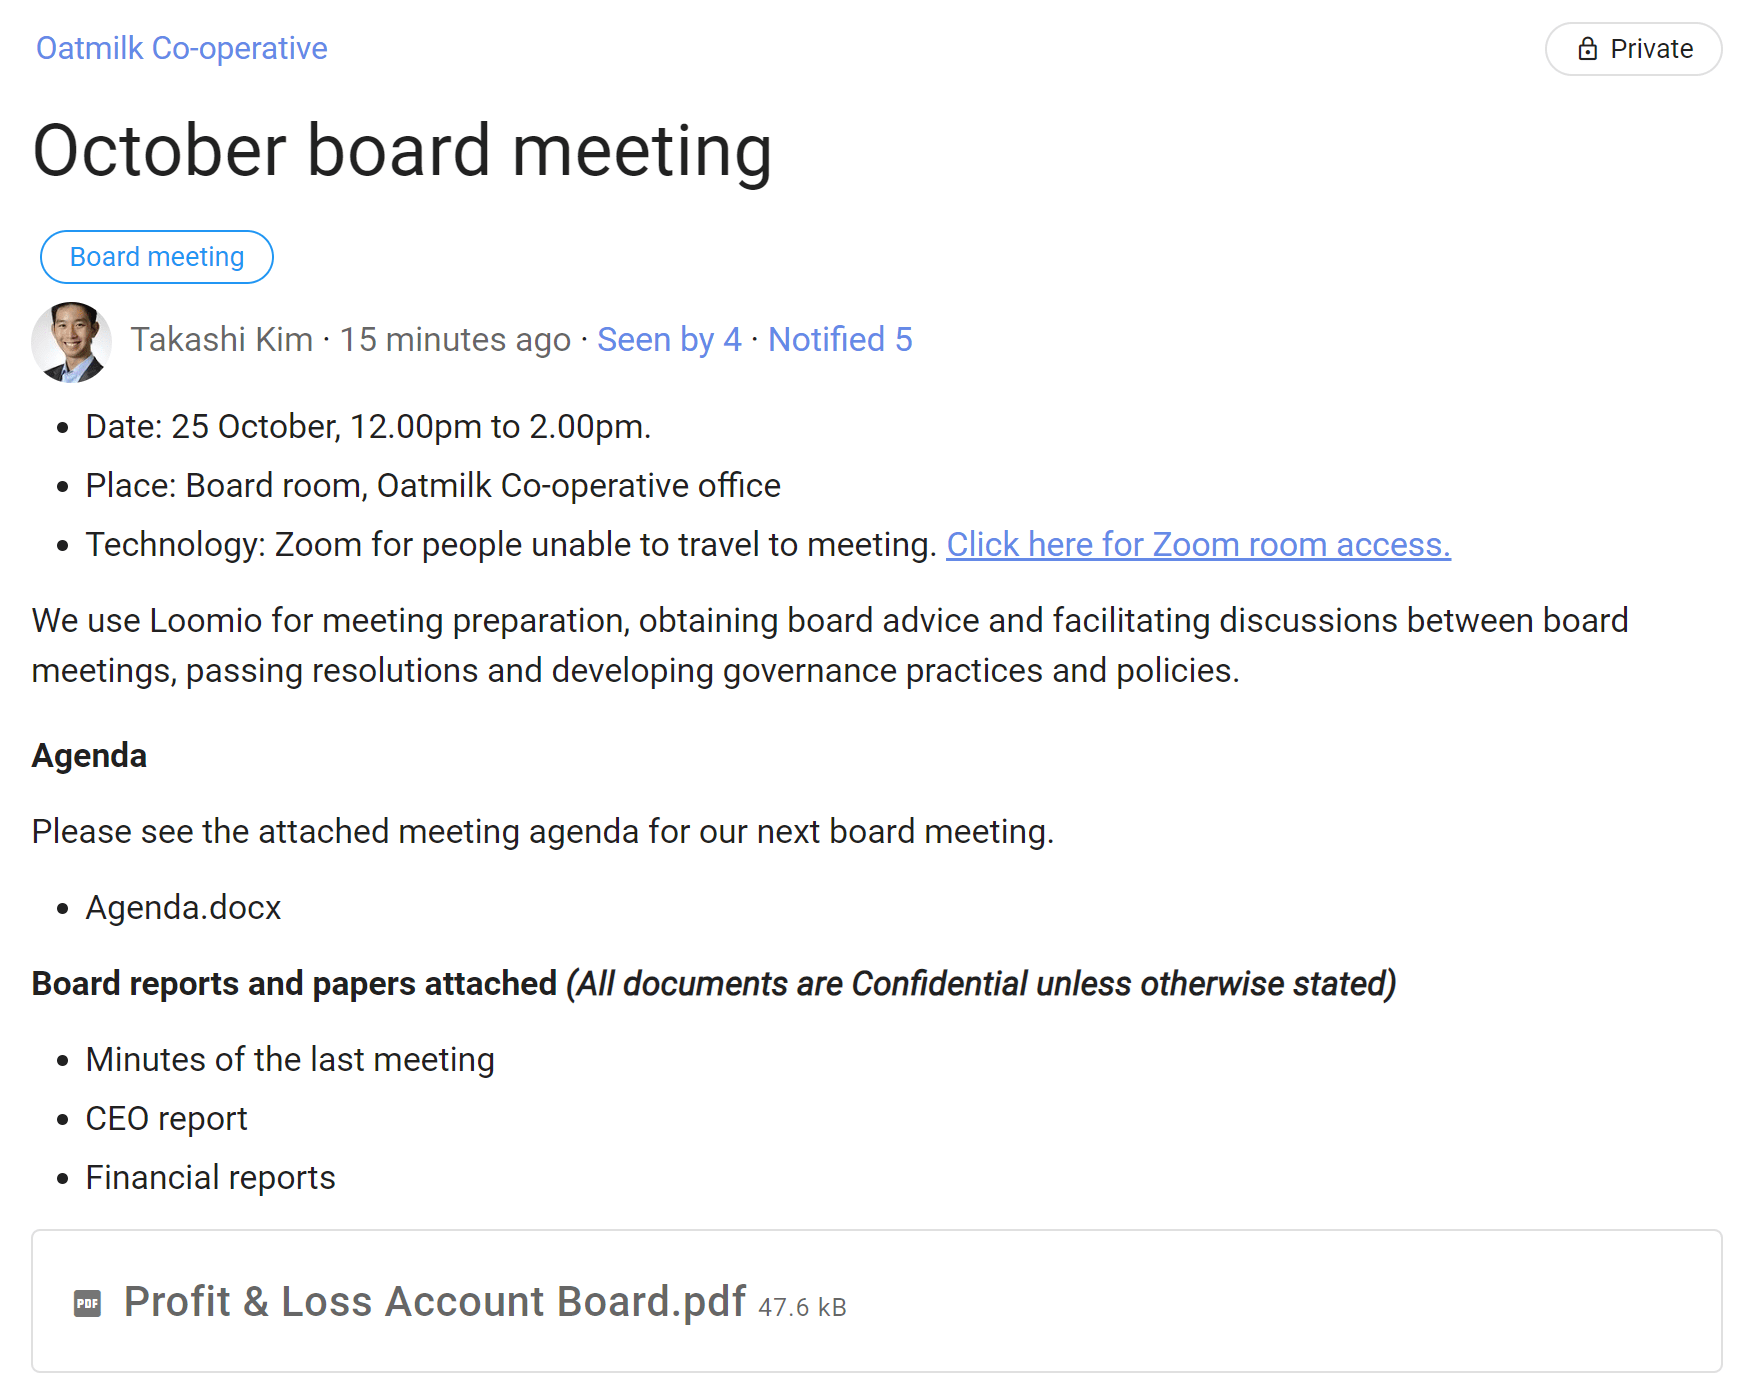Click the Takashi Kim author name

point(221,340)
